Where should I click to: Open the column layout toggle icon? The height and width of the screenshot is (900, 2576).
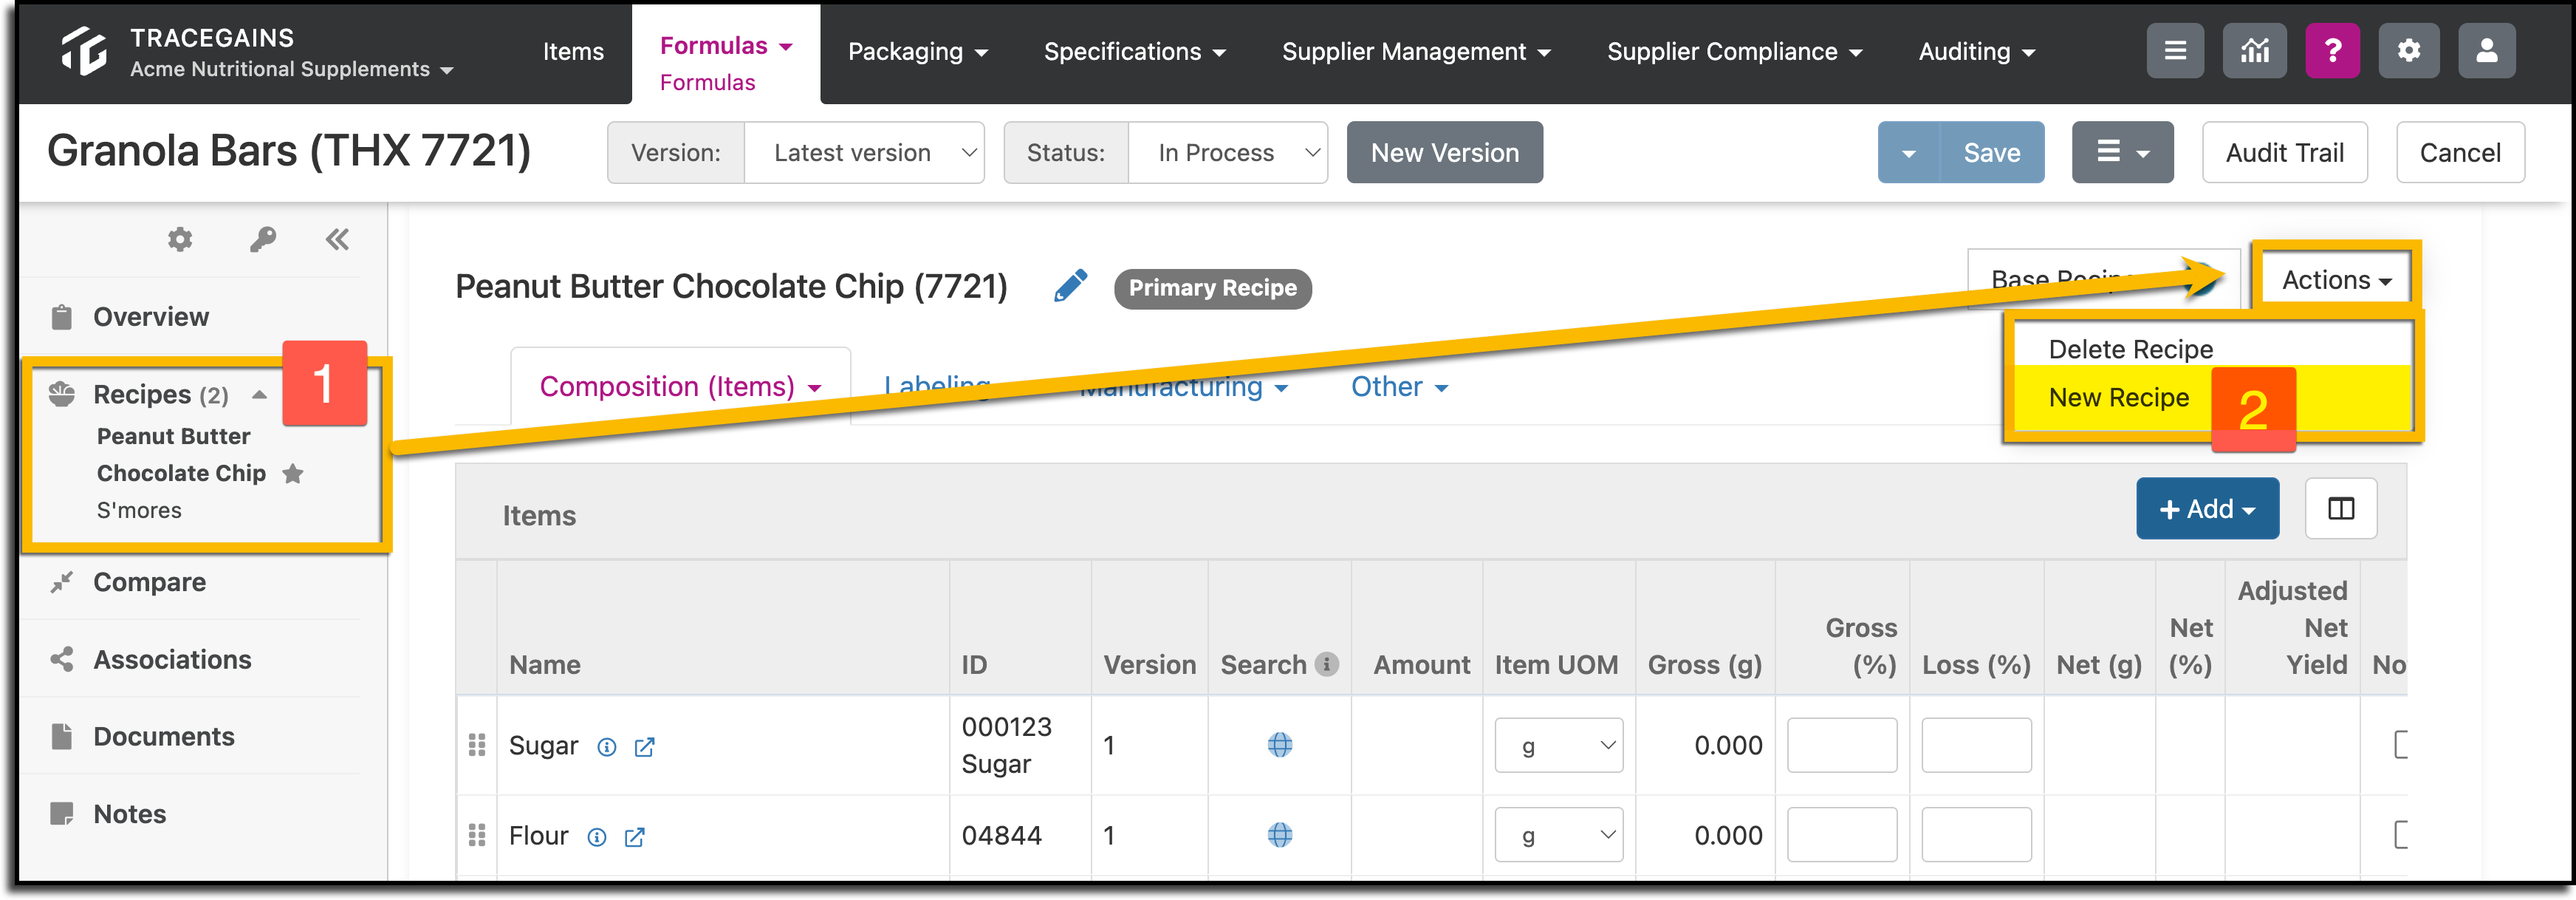[x=2341, y=509]
